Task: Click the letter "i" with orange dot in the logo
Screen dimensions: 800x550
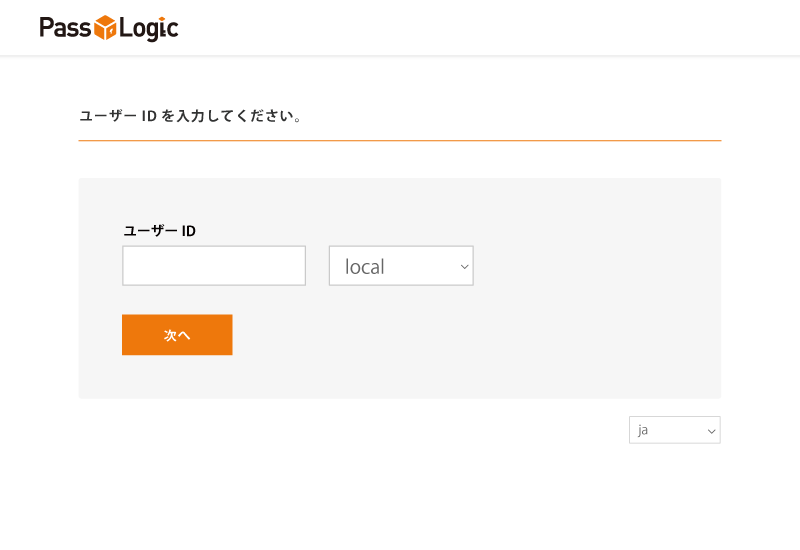Action: (164, 28)
